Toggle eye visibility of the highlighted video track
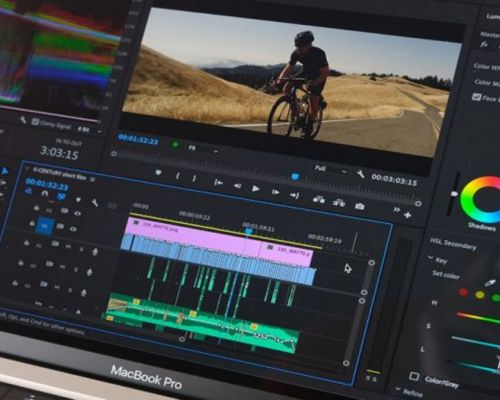 coord(72,229)
